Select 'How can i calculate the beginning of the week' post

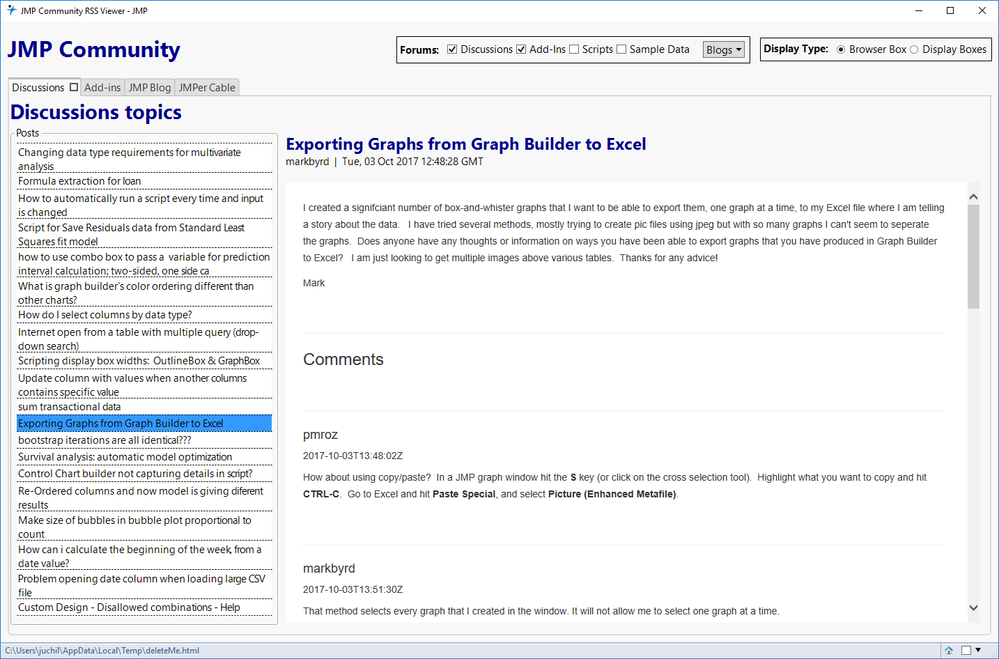click(145, 556)
